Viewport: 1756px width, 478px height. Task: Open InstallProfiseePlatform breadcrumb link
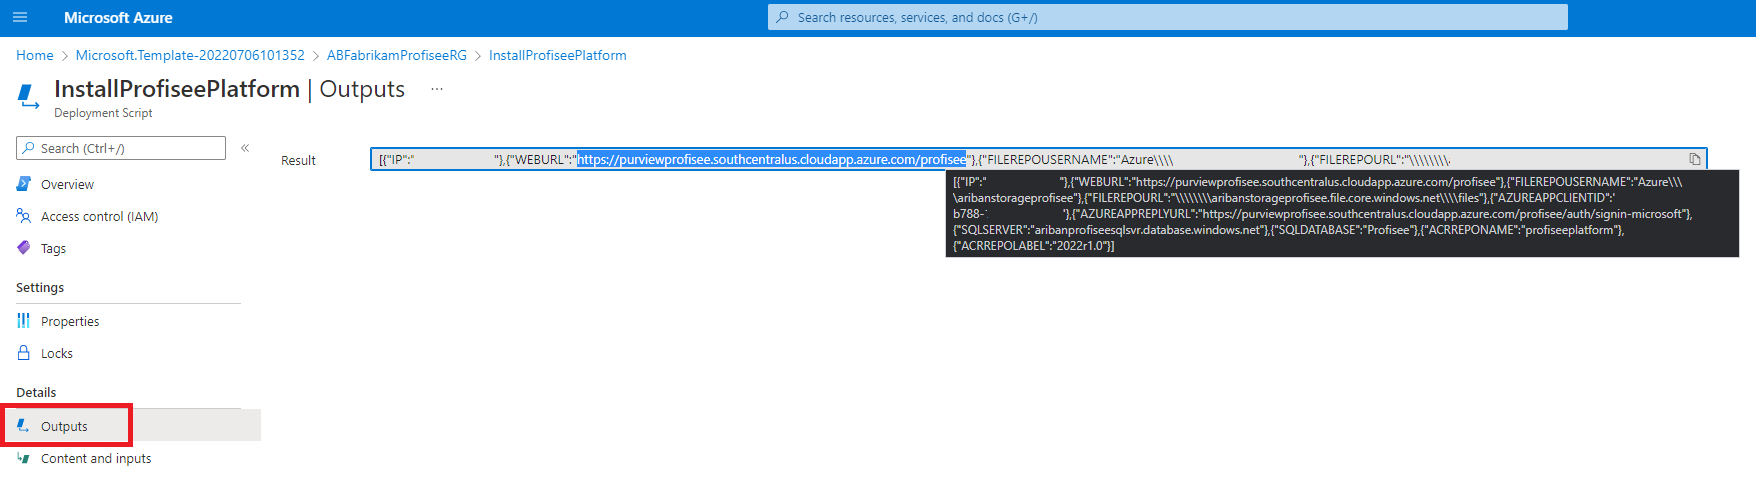[x=558, y=55]
